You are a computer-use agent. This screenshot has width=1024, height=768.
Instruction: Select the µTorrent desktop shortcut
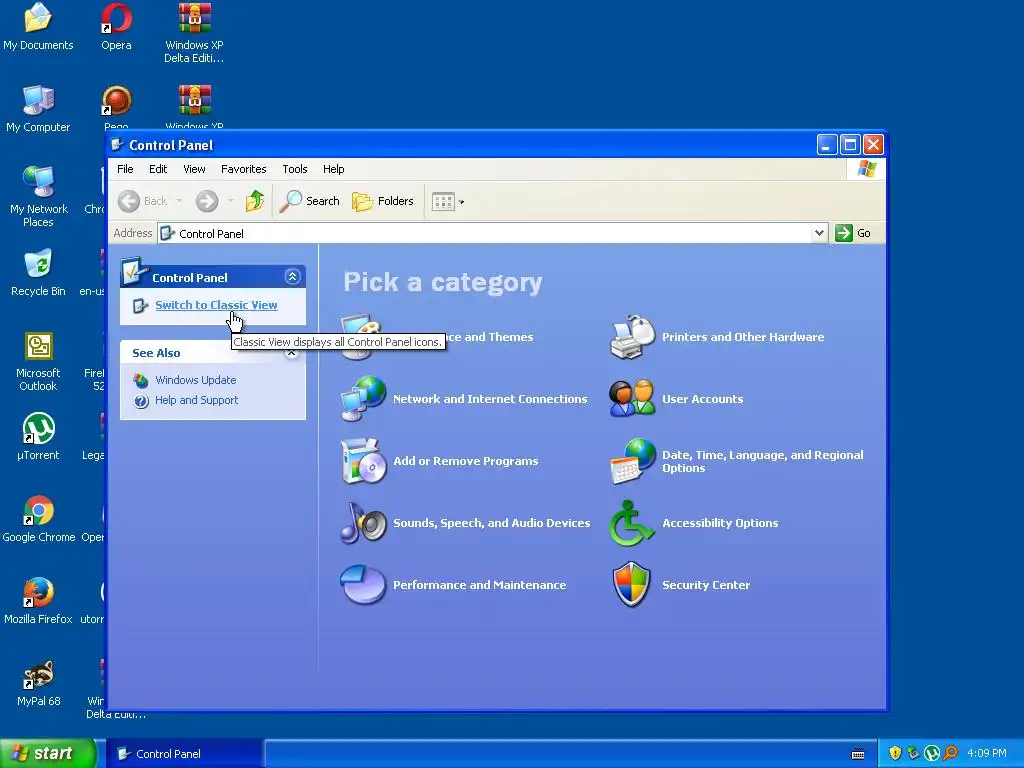pyautogui.click(x=38, y=437)
